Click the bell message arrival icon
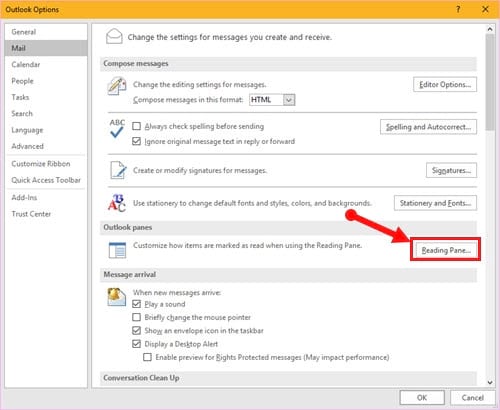This screenshot has height=410, width=500. 116,297
